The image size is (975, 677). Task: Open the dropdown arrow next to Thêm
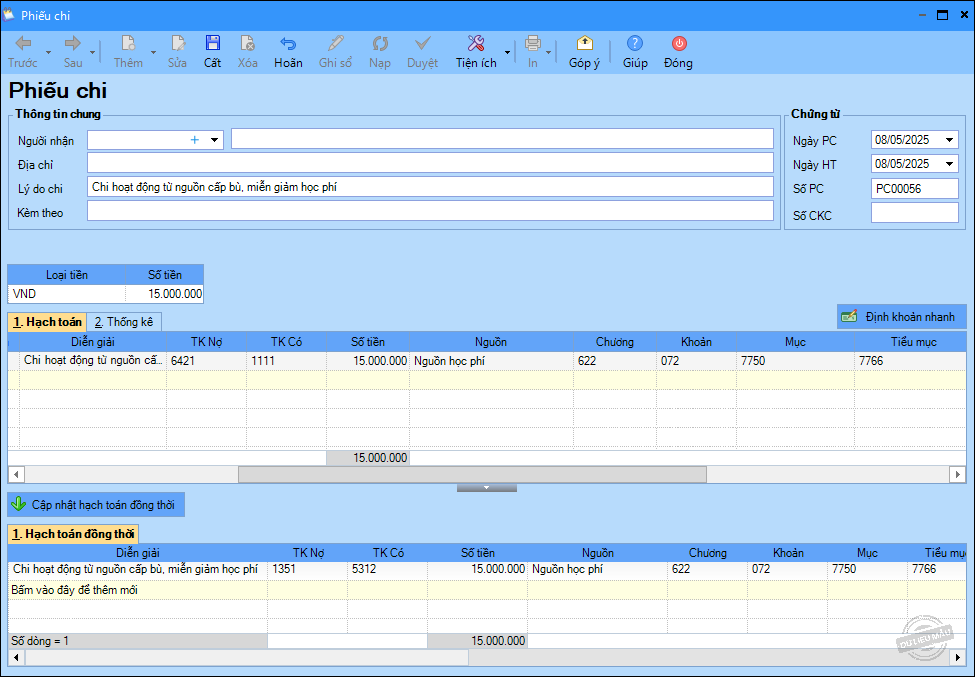tap(153, 53)
